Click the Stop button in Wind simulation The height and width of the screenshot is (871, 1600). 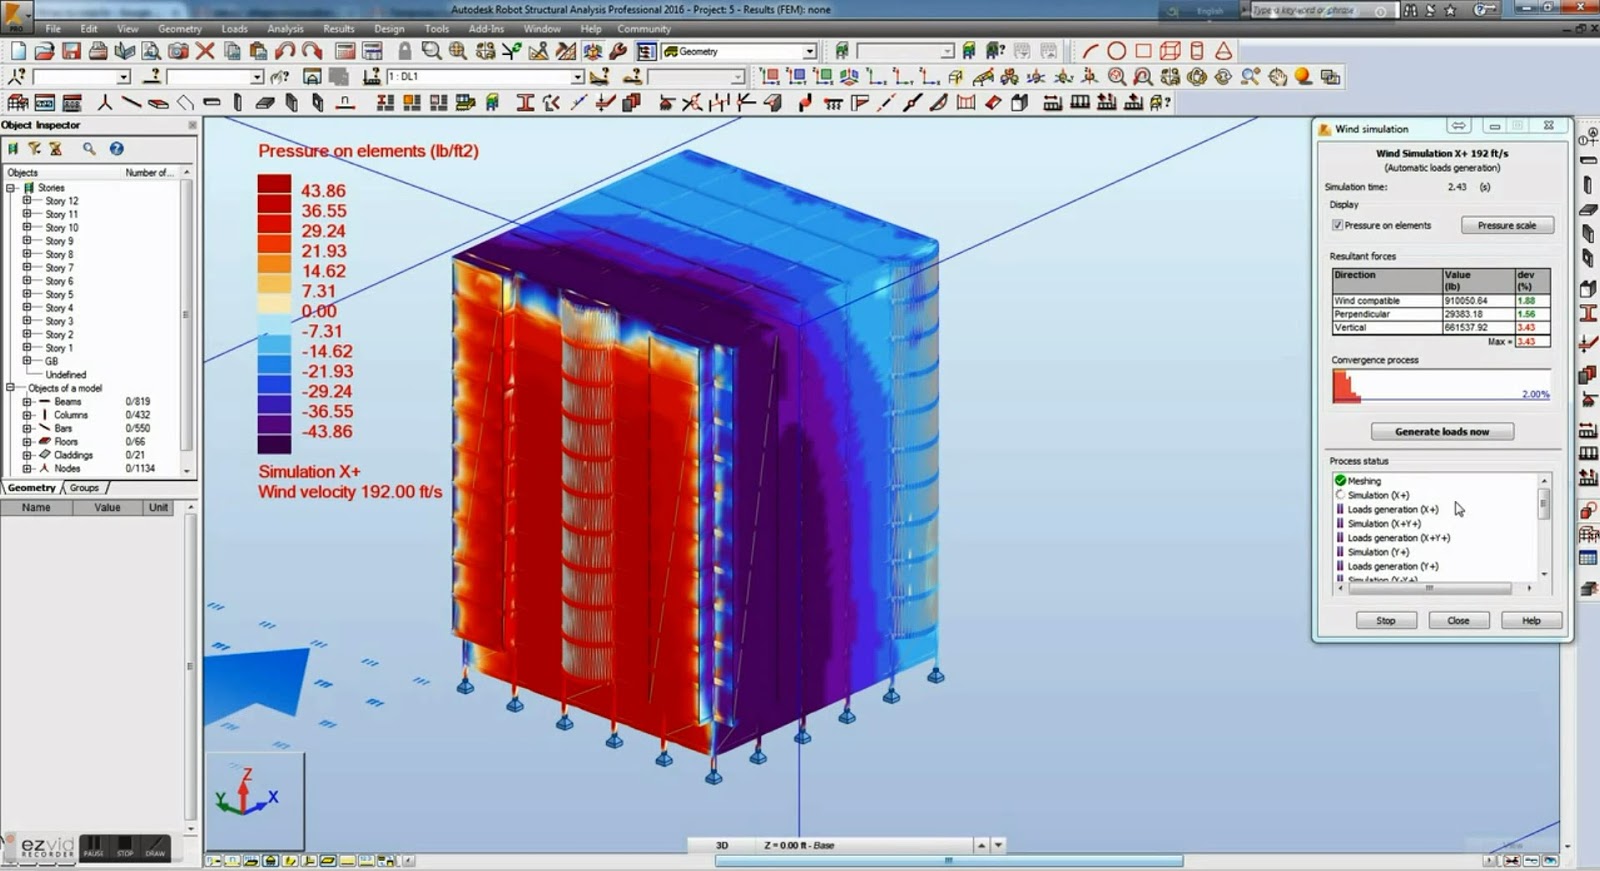point(1385,621)
